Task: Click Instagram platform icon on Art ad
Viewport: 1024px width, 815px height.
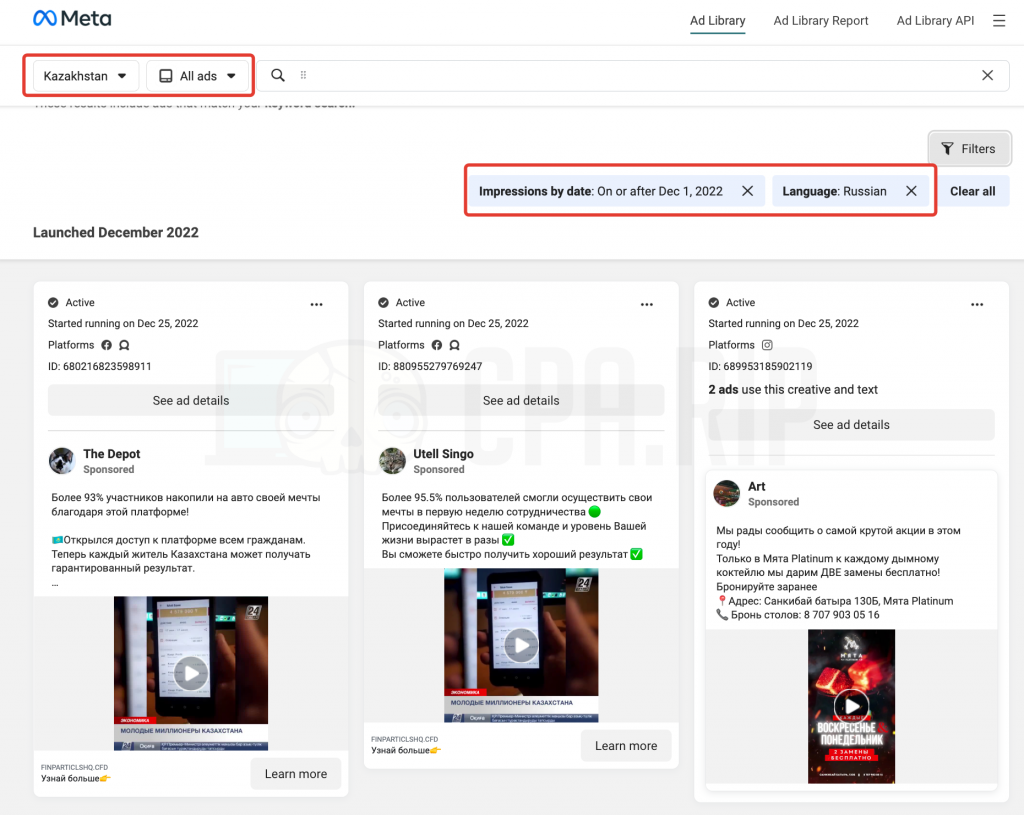Action: click(767, 345)
